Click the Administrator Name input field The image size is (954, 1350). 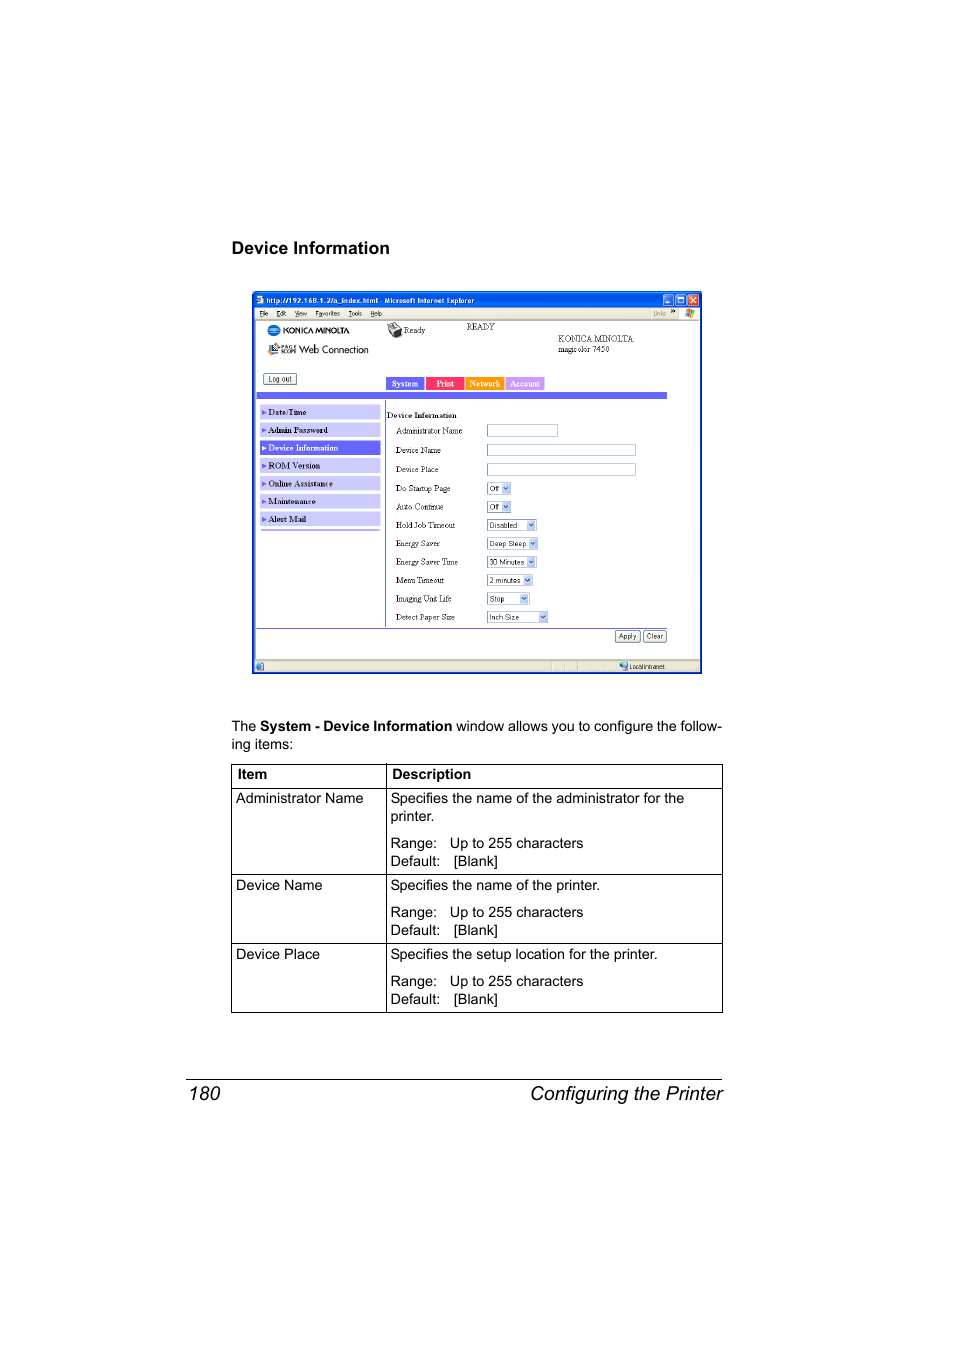[x=522, y=431]
